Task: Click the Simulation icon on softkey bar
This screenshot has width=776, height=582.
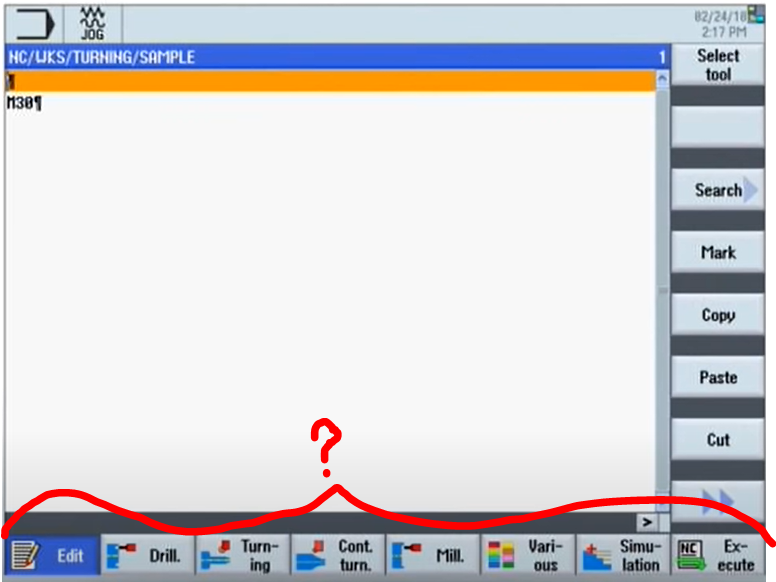Action: pos(596,557)
